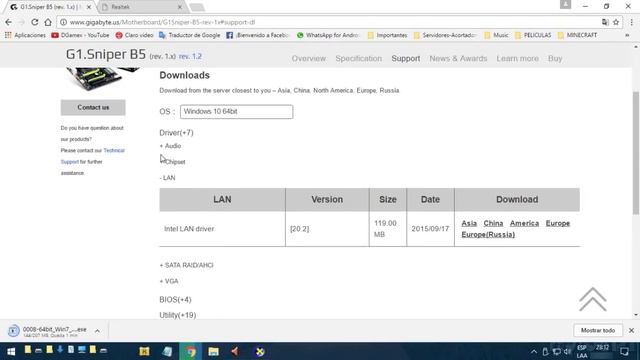Screen dimensions: 640x360
Task: Click the Mostrar todo downloads button
Action: 598,330
